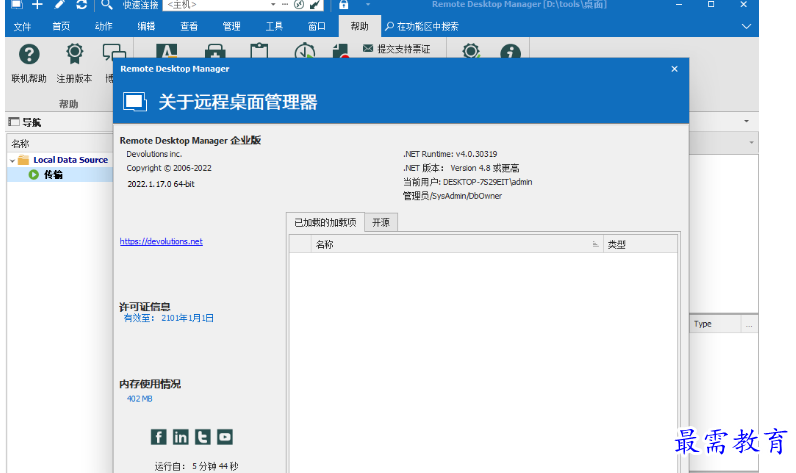The image size is (796, 473).
Task: Open the navigation panel dropdown arrow at far right
Action: tap(746, 121)
